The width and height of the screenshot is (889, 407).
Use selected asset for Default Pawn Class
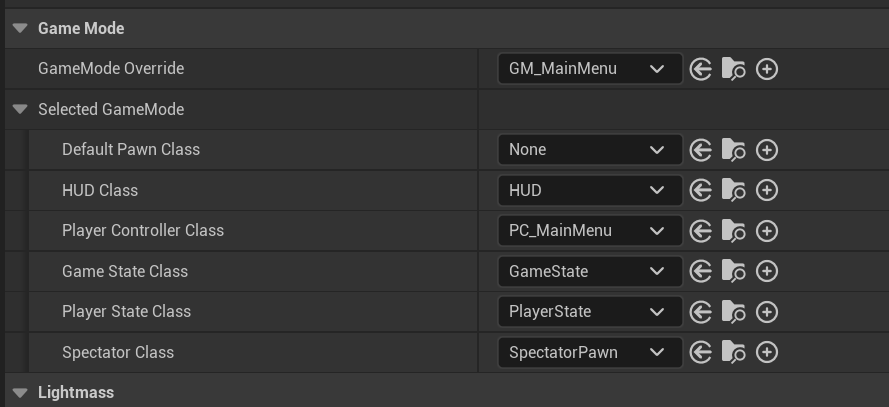[701, 150]
